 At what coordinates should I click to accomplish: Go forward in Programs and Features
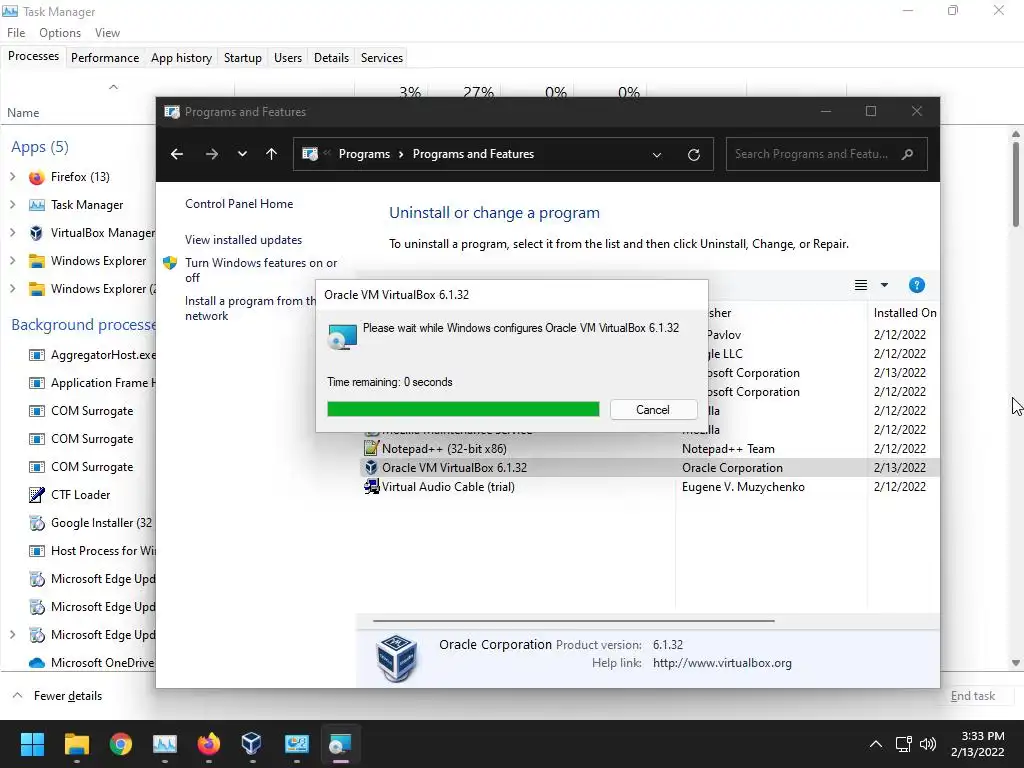(212, 154)
